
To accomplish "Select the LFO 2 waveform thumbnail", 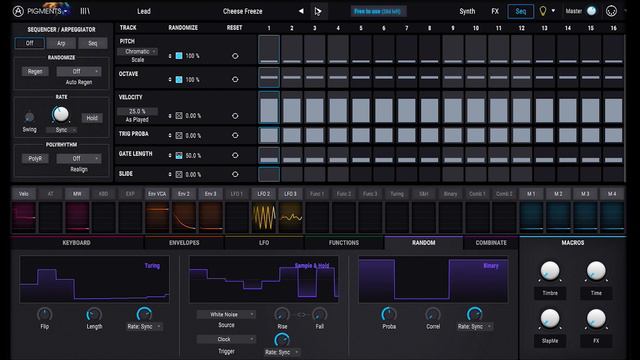I will click(264, 217).
